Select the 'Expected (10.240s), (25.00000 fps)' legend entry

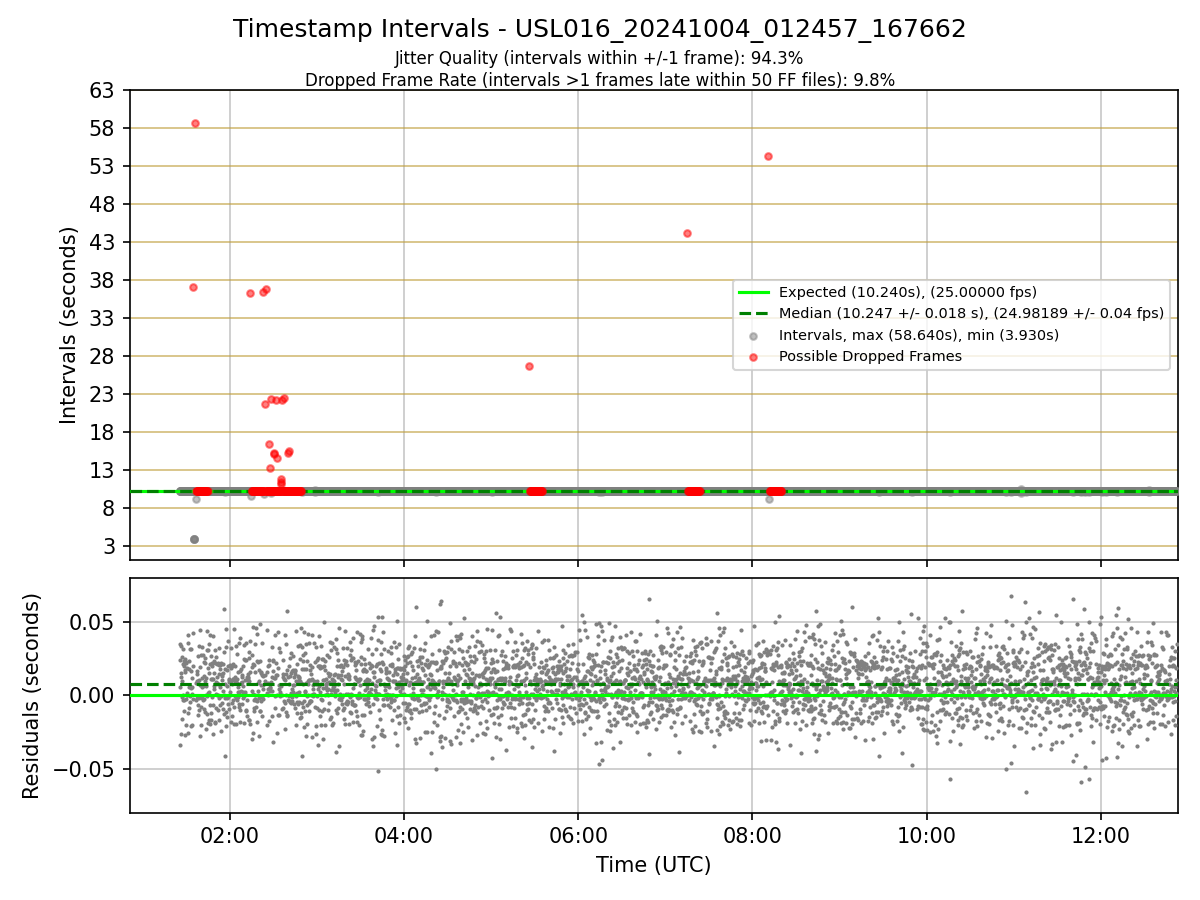[x=908, y=292]
